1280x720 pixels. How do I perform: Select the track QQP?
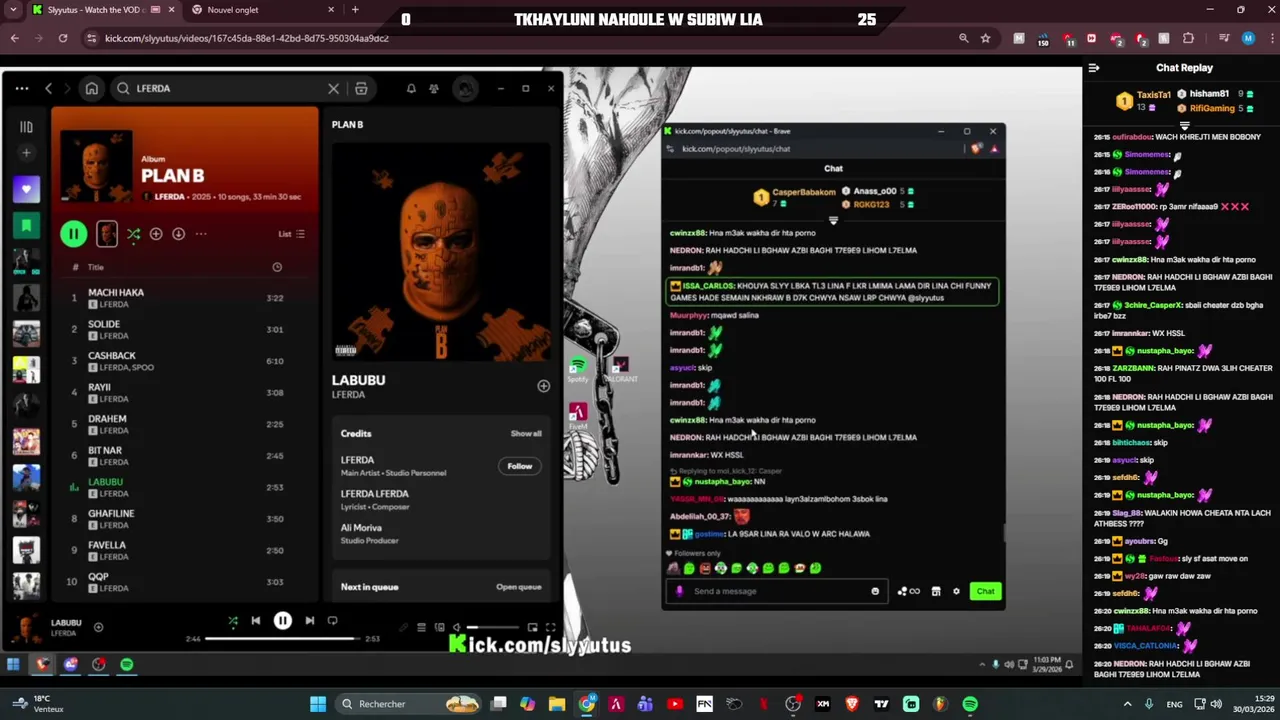186,581
